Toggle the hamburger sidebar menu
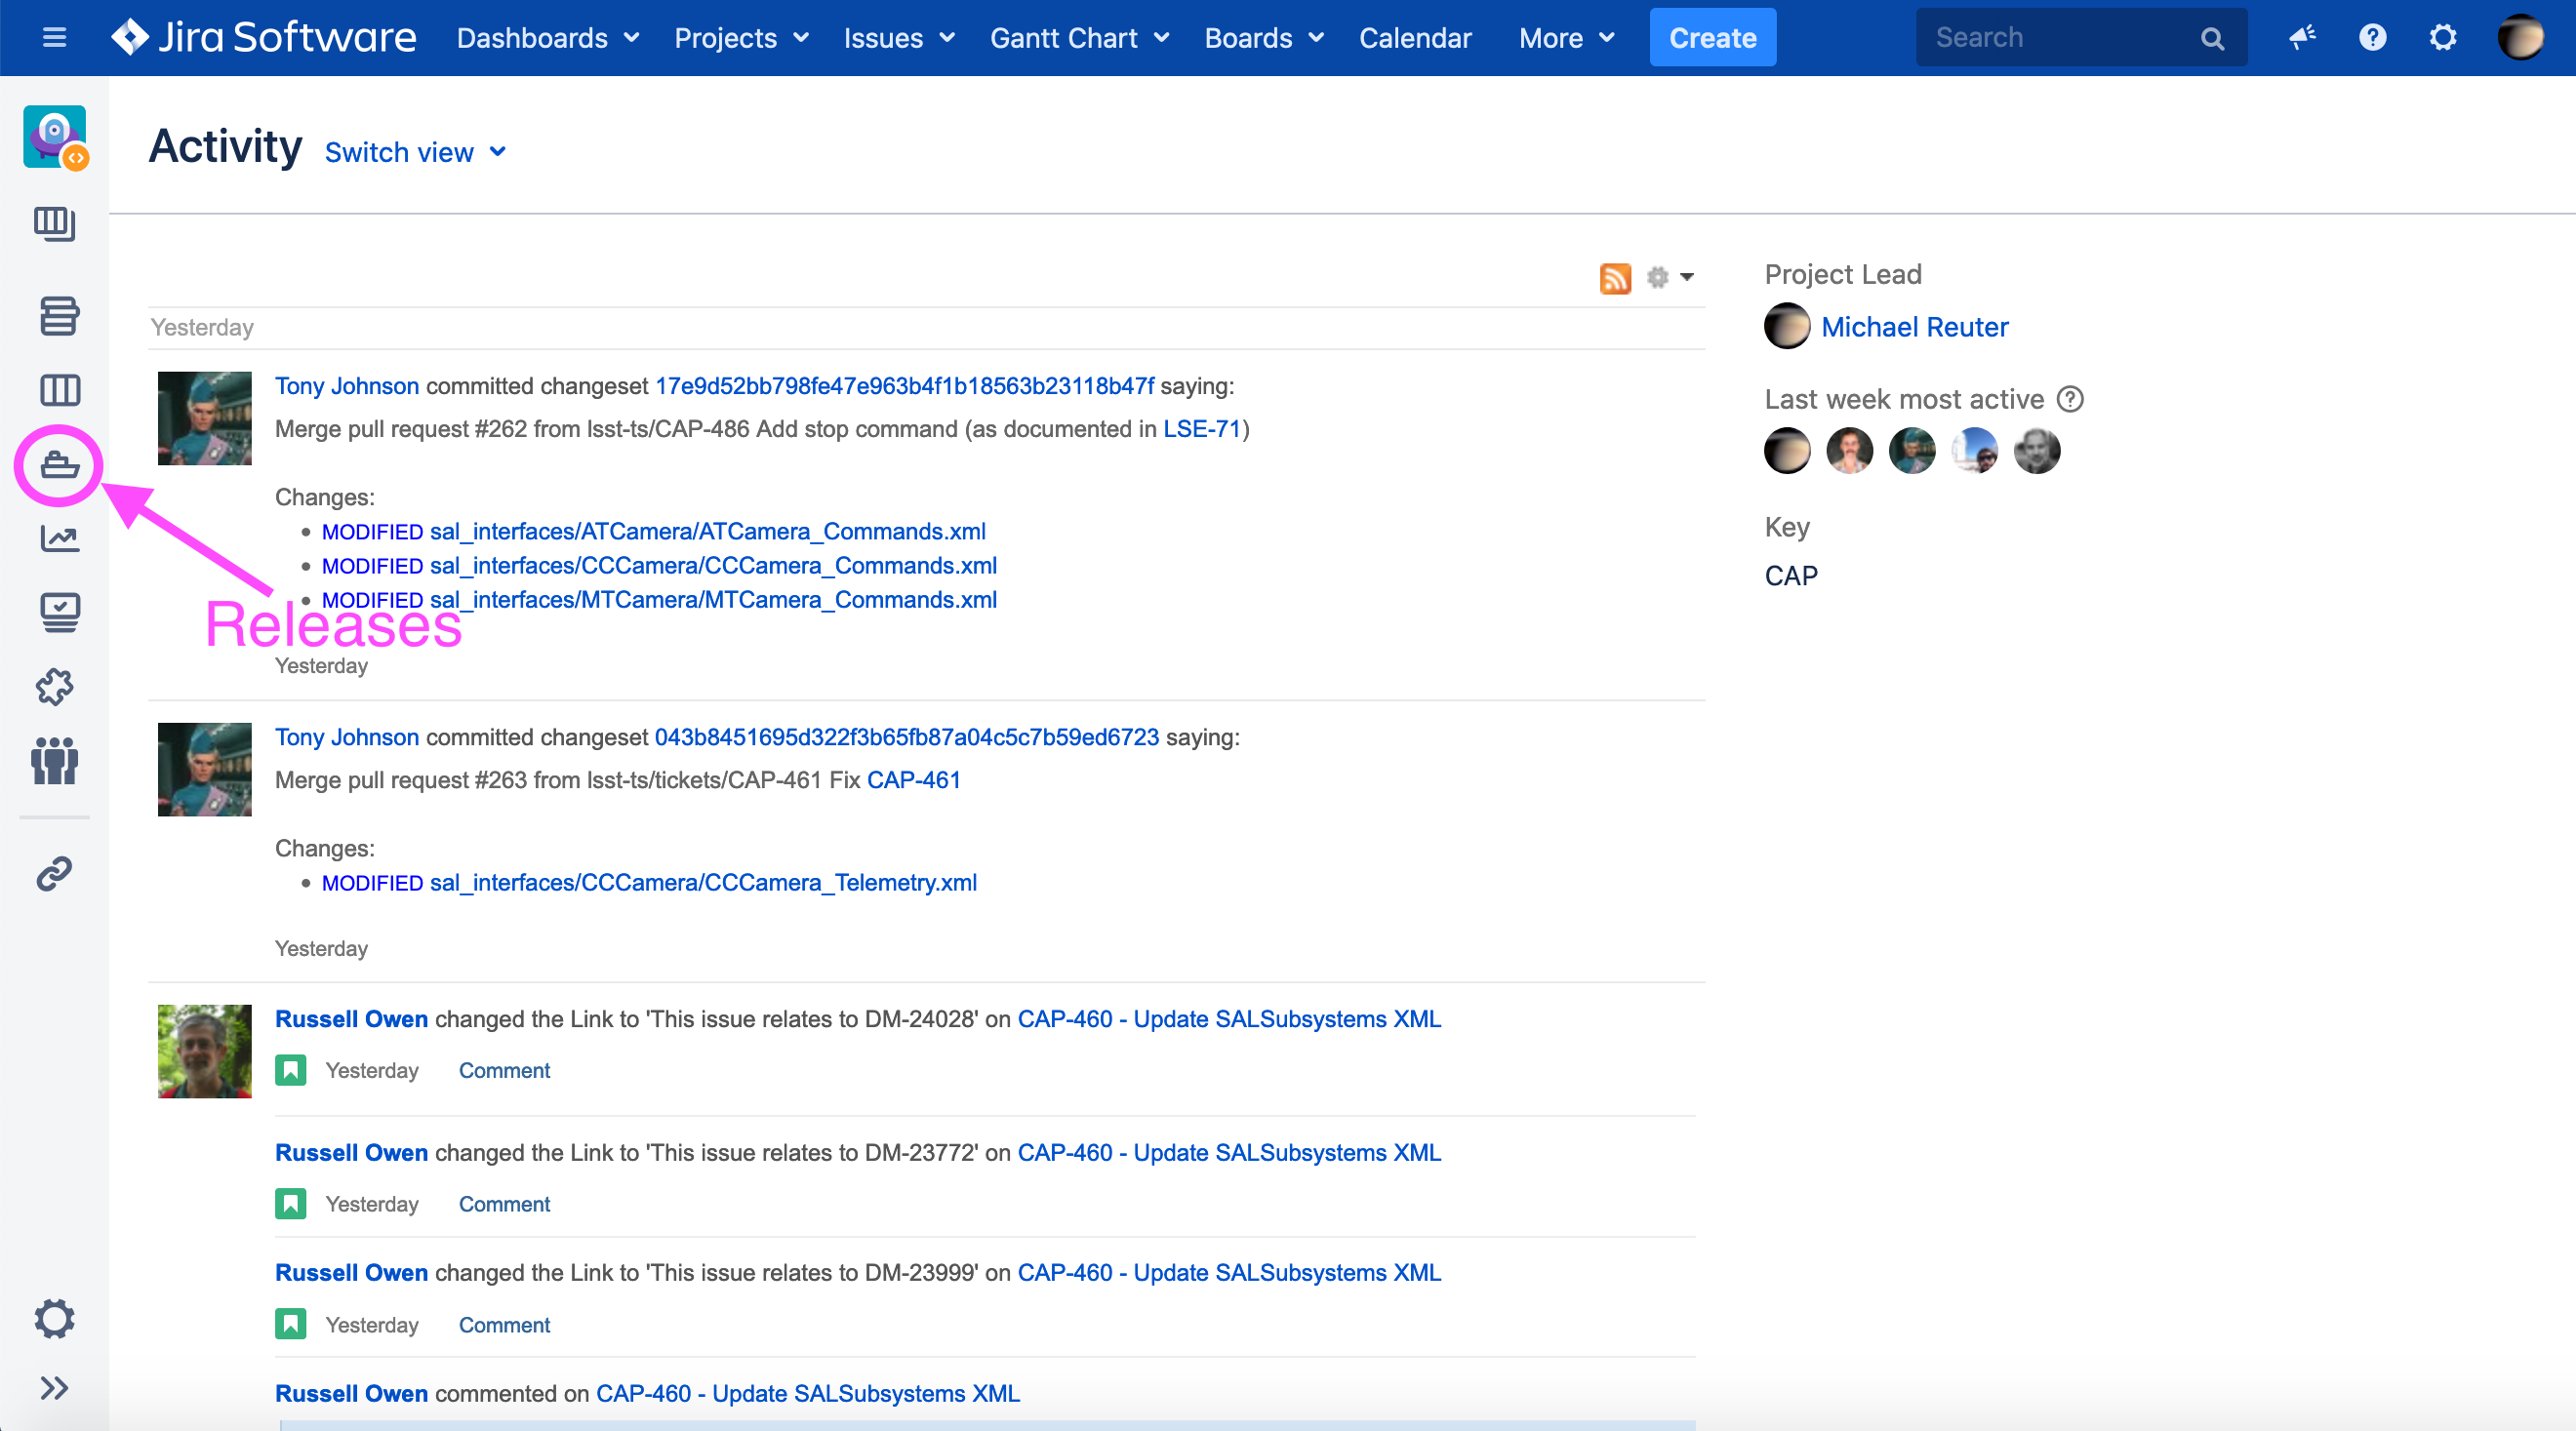The height and width of the screenshot is (1431, 2576). [54, 38]
